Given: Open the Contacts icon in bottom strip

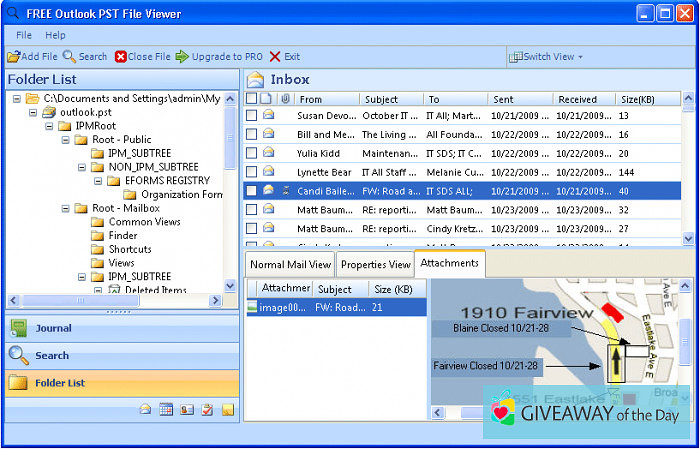Looking at the screenshot, I should 186,410.
